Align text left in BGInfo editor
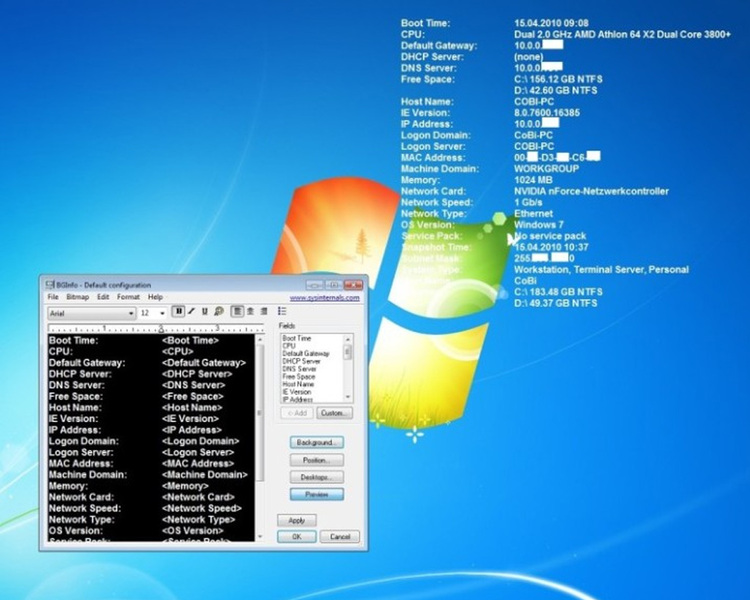 tap(237, 312)
